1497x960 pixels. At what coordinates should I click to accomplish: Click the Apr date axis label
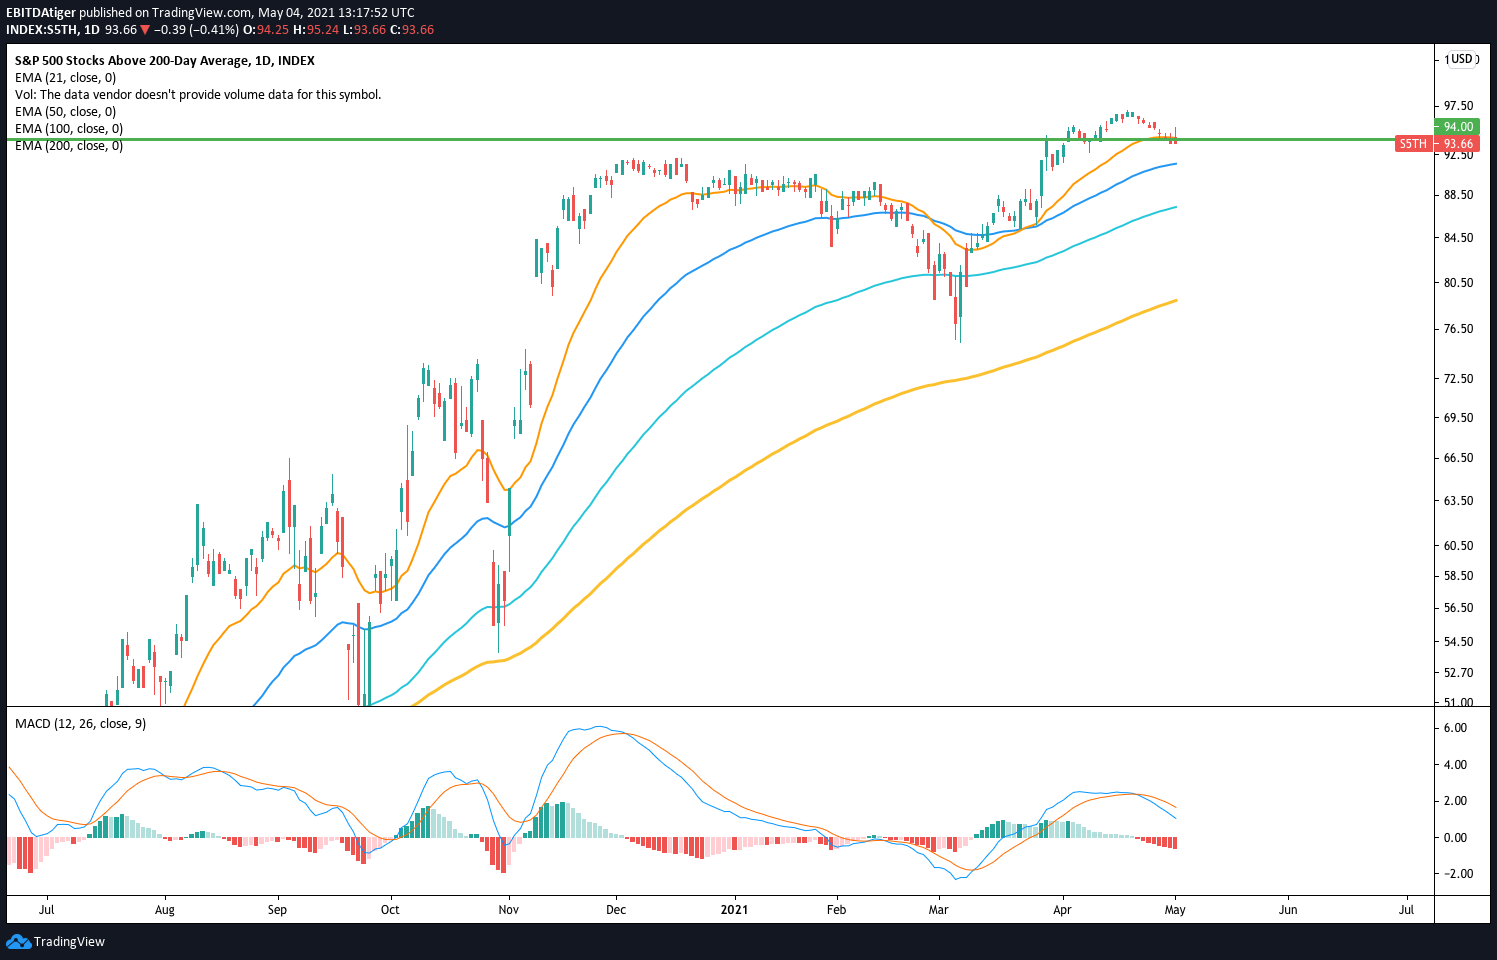[1062, 910]
